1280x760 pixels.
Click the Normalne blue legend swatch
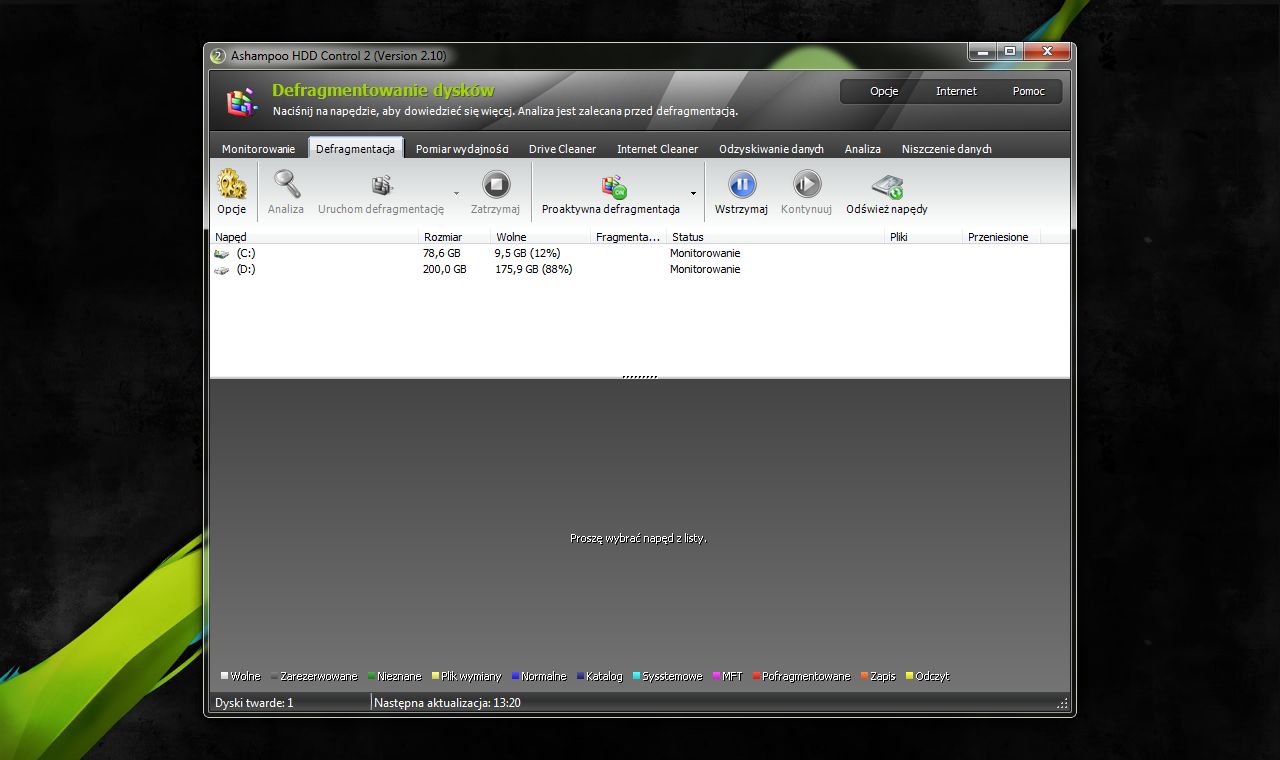[516, 677]
